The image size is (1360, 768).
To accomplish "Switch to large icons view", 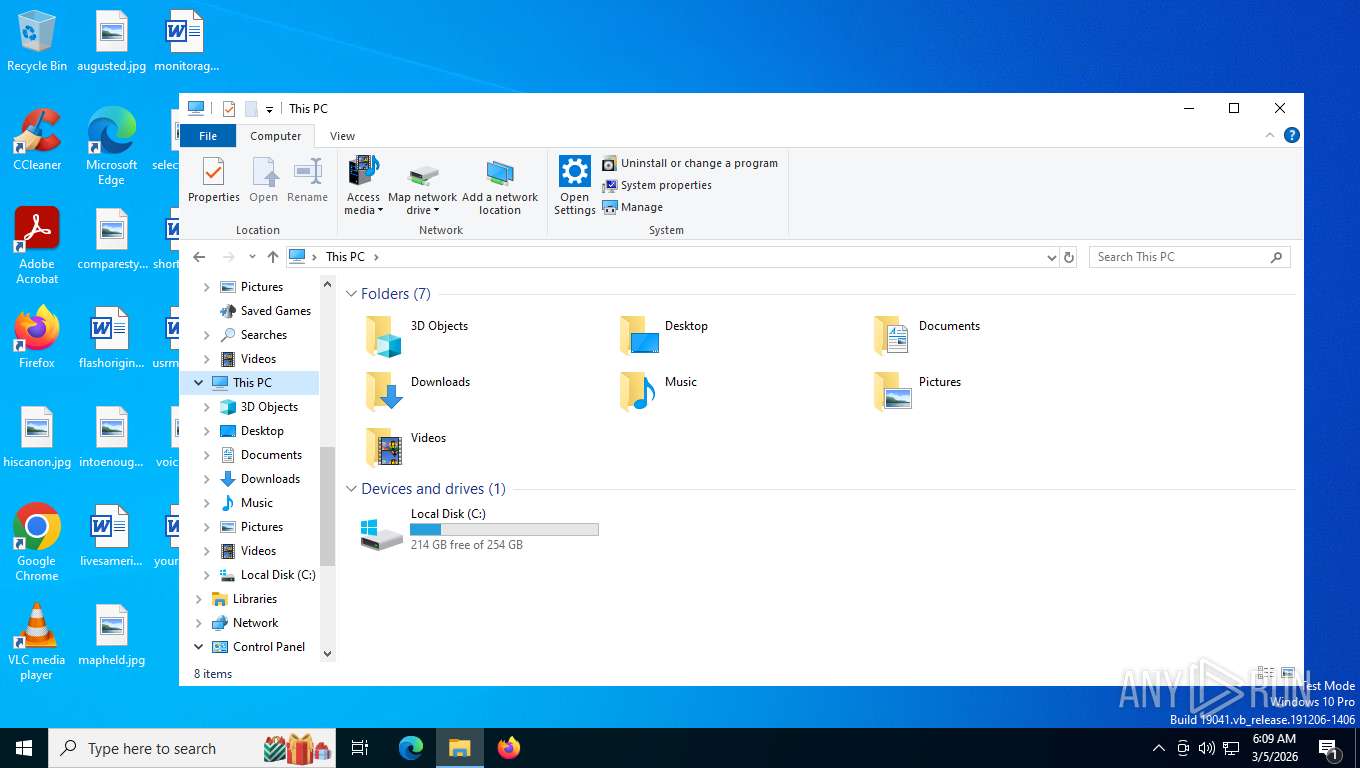I will click(1288, 674).
